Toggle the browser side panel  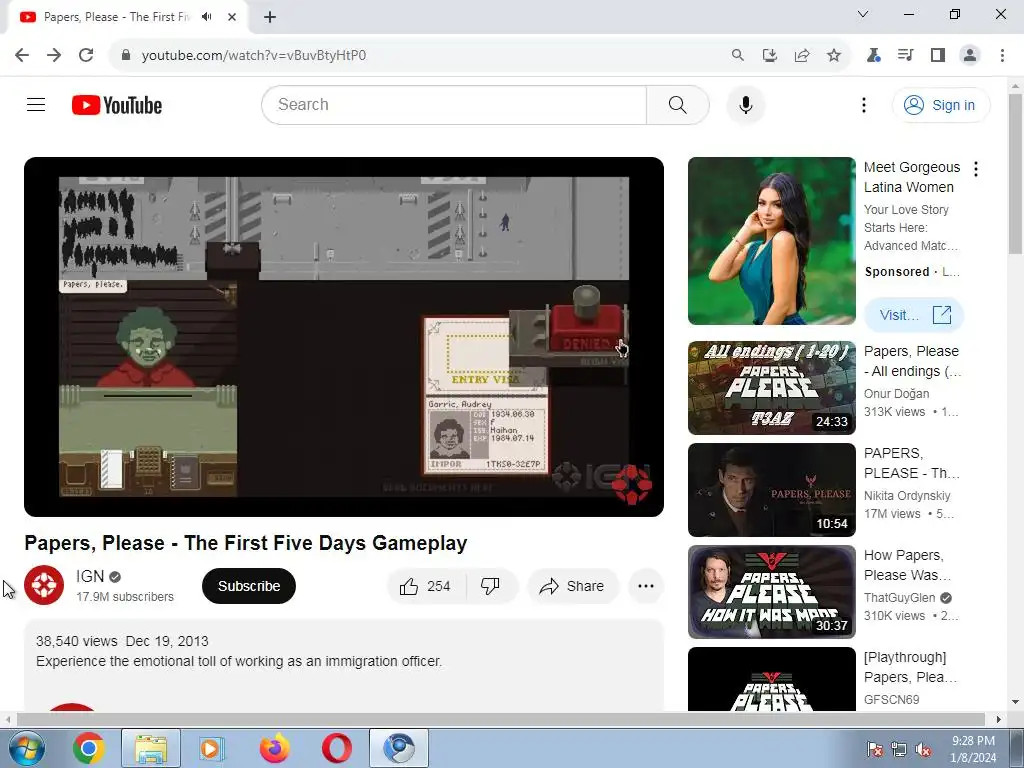(x=938, y=56)
